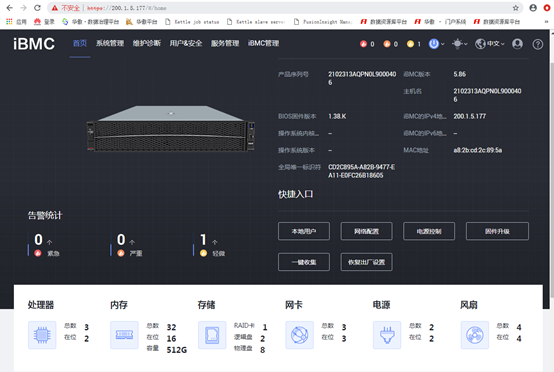Viewport: 554px width, 372px height.
Task: Click the 存储 card heading
Action: [x=206, y=305]
